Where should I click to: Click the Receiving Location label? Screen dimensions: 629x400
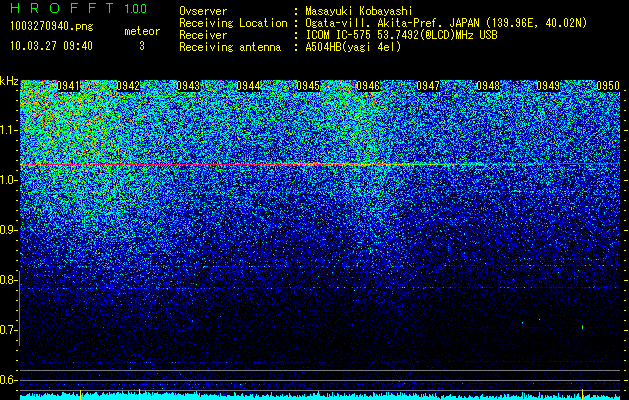pyautogui.click(x=233, y=23)
